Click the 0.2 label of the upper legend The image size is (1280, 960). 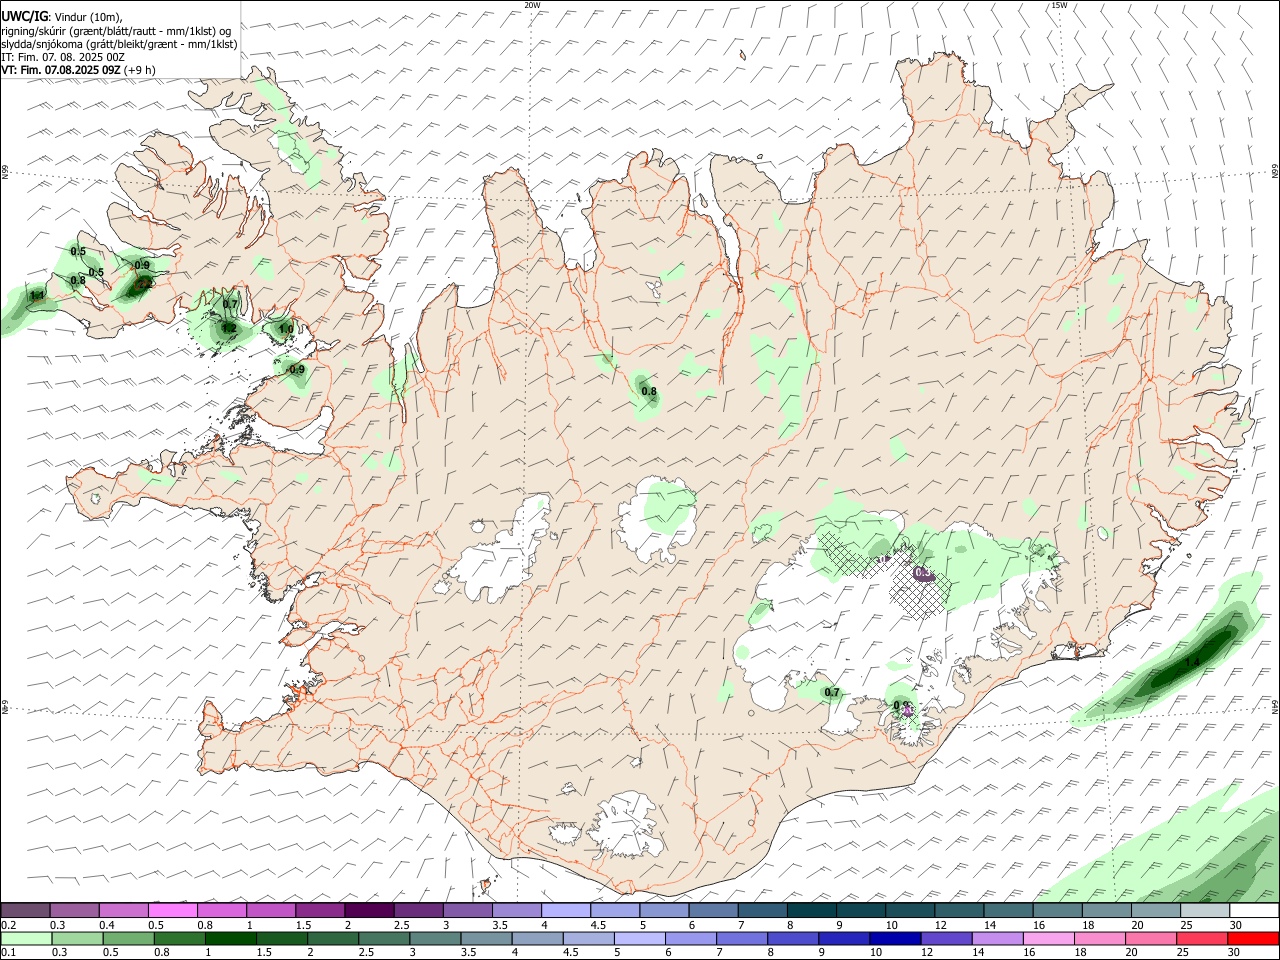click(x=7, y=925)
